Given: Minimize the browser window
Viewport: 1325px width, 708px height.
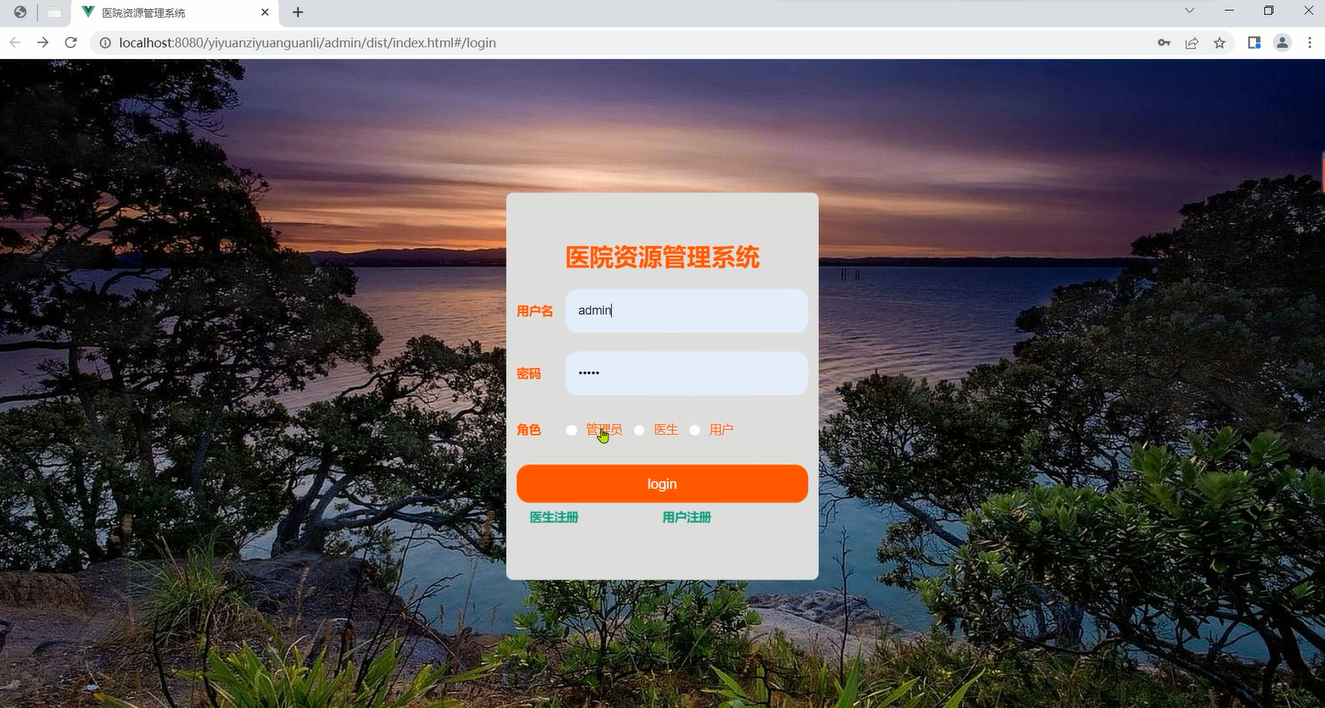Looking at the screenshot, I should point(1229,11).
